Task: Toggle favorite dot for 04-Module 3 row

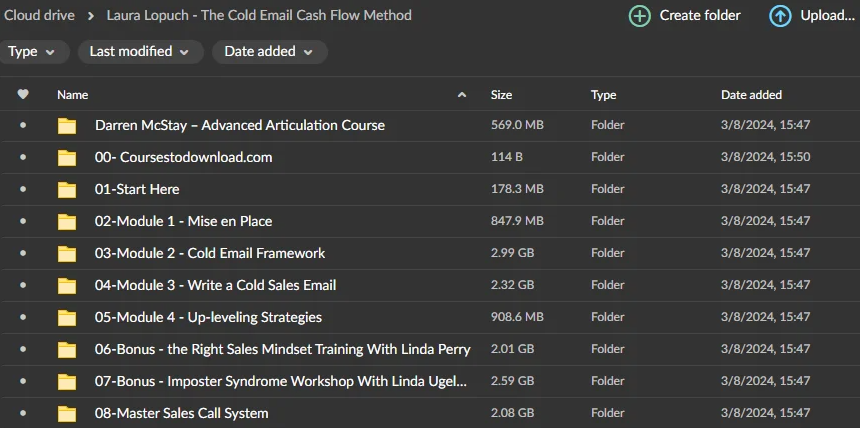Action: click(x=22, y=285)
